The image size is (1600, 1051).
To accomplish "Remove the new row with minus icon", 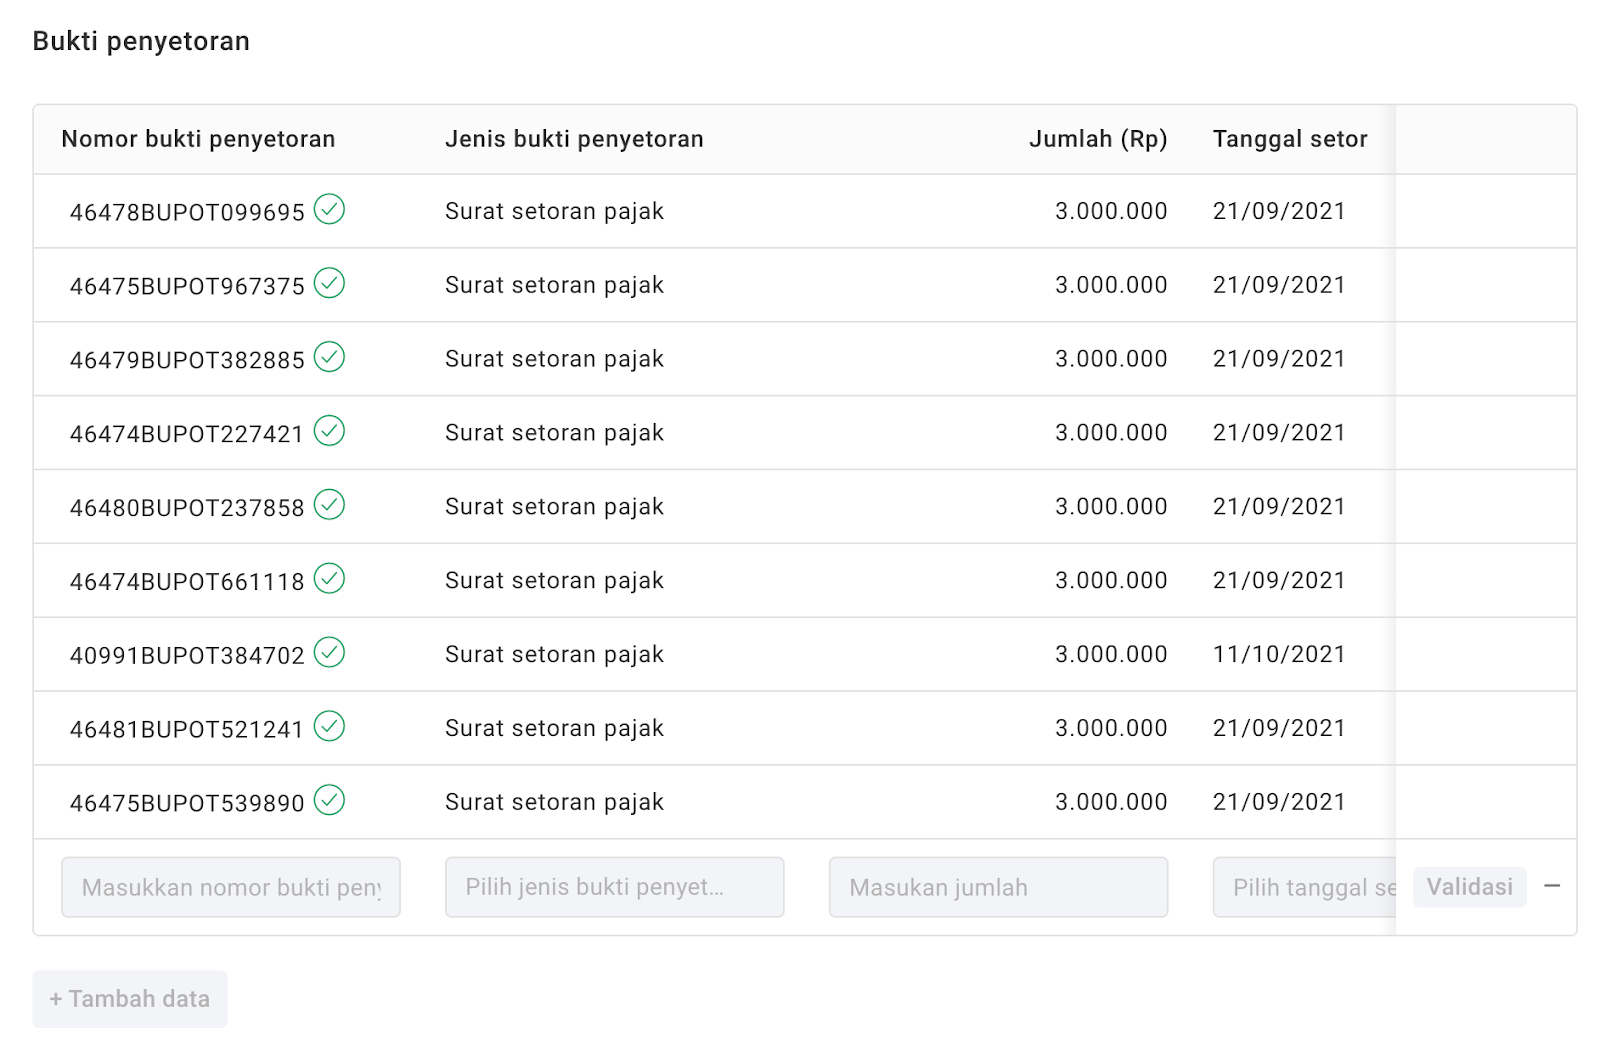I will point(1552,887).
